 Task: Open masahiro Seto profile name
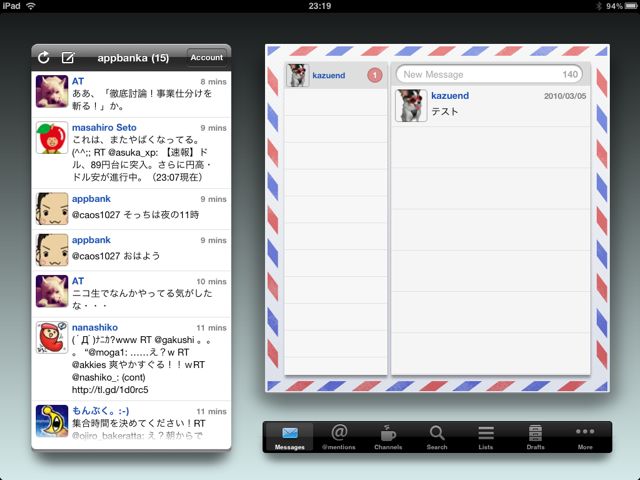[x=104, y=127]
